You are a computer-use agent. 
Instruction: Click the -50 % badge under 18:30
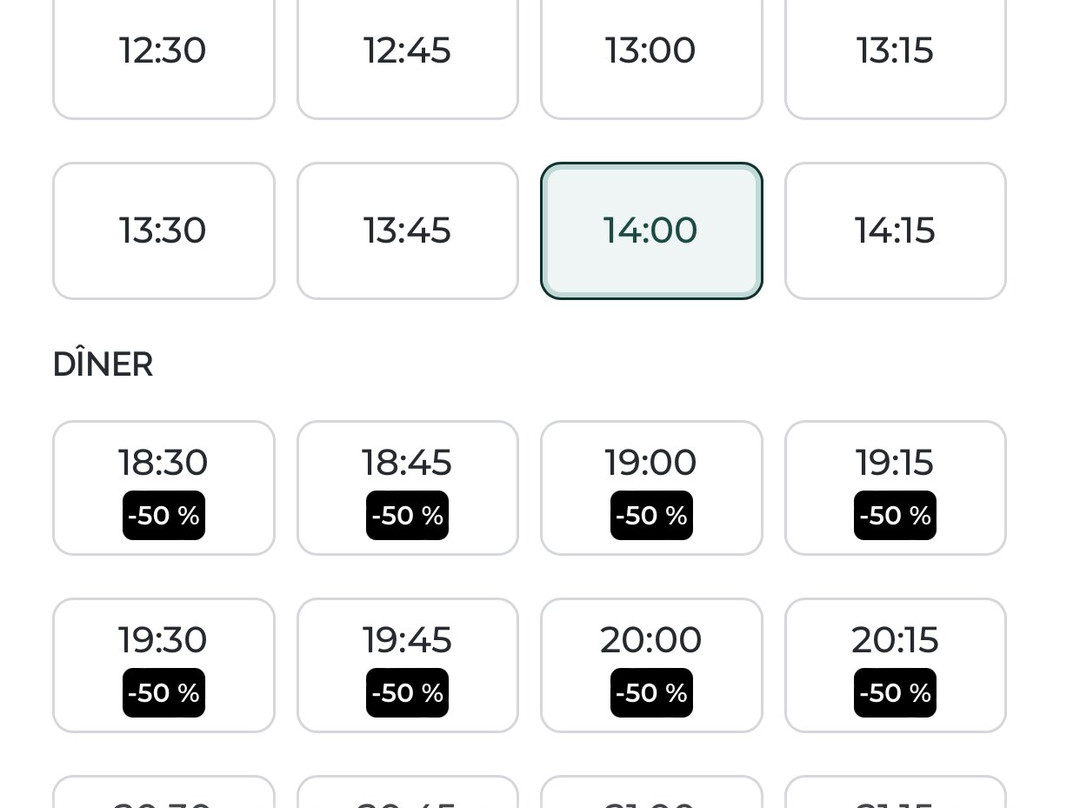pyautogui.click(x=164, y=515)
